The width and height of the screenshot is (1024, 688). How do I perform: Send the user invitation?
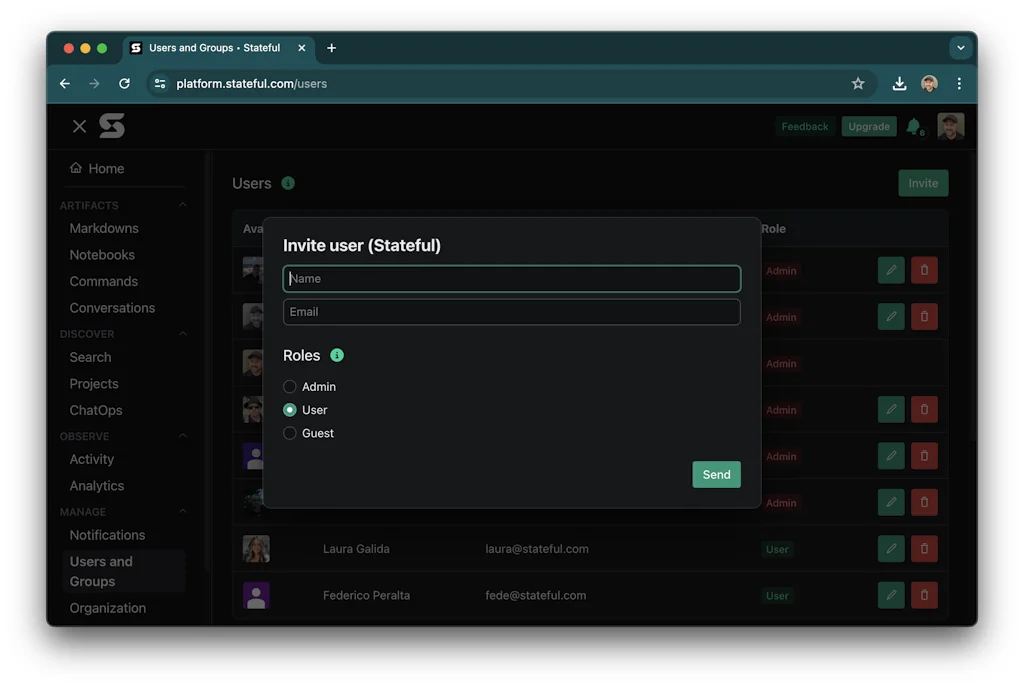click(x=716, y=474)
